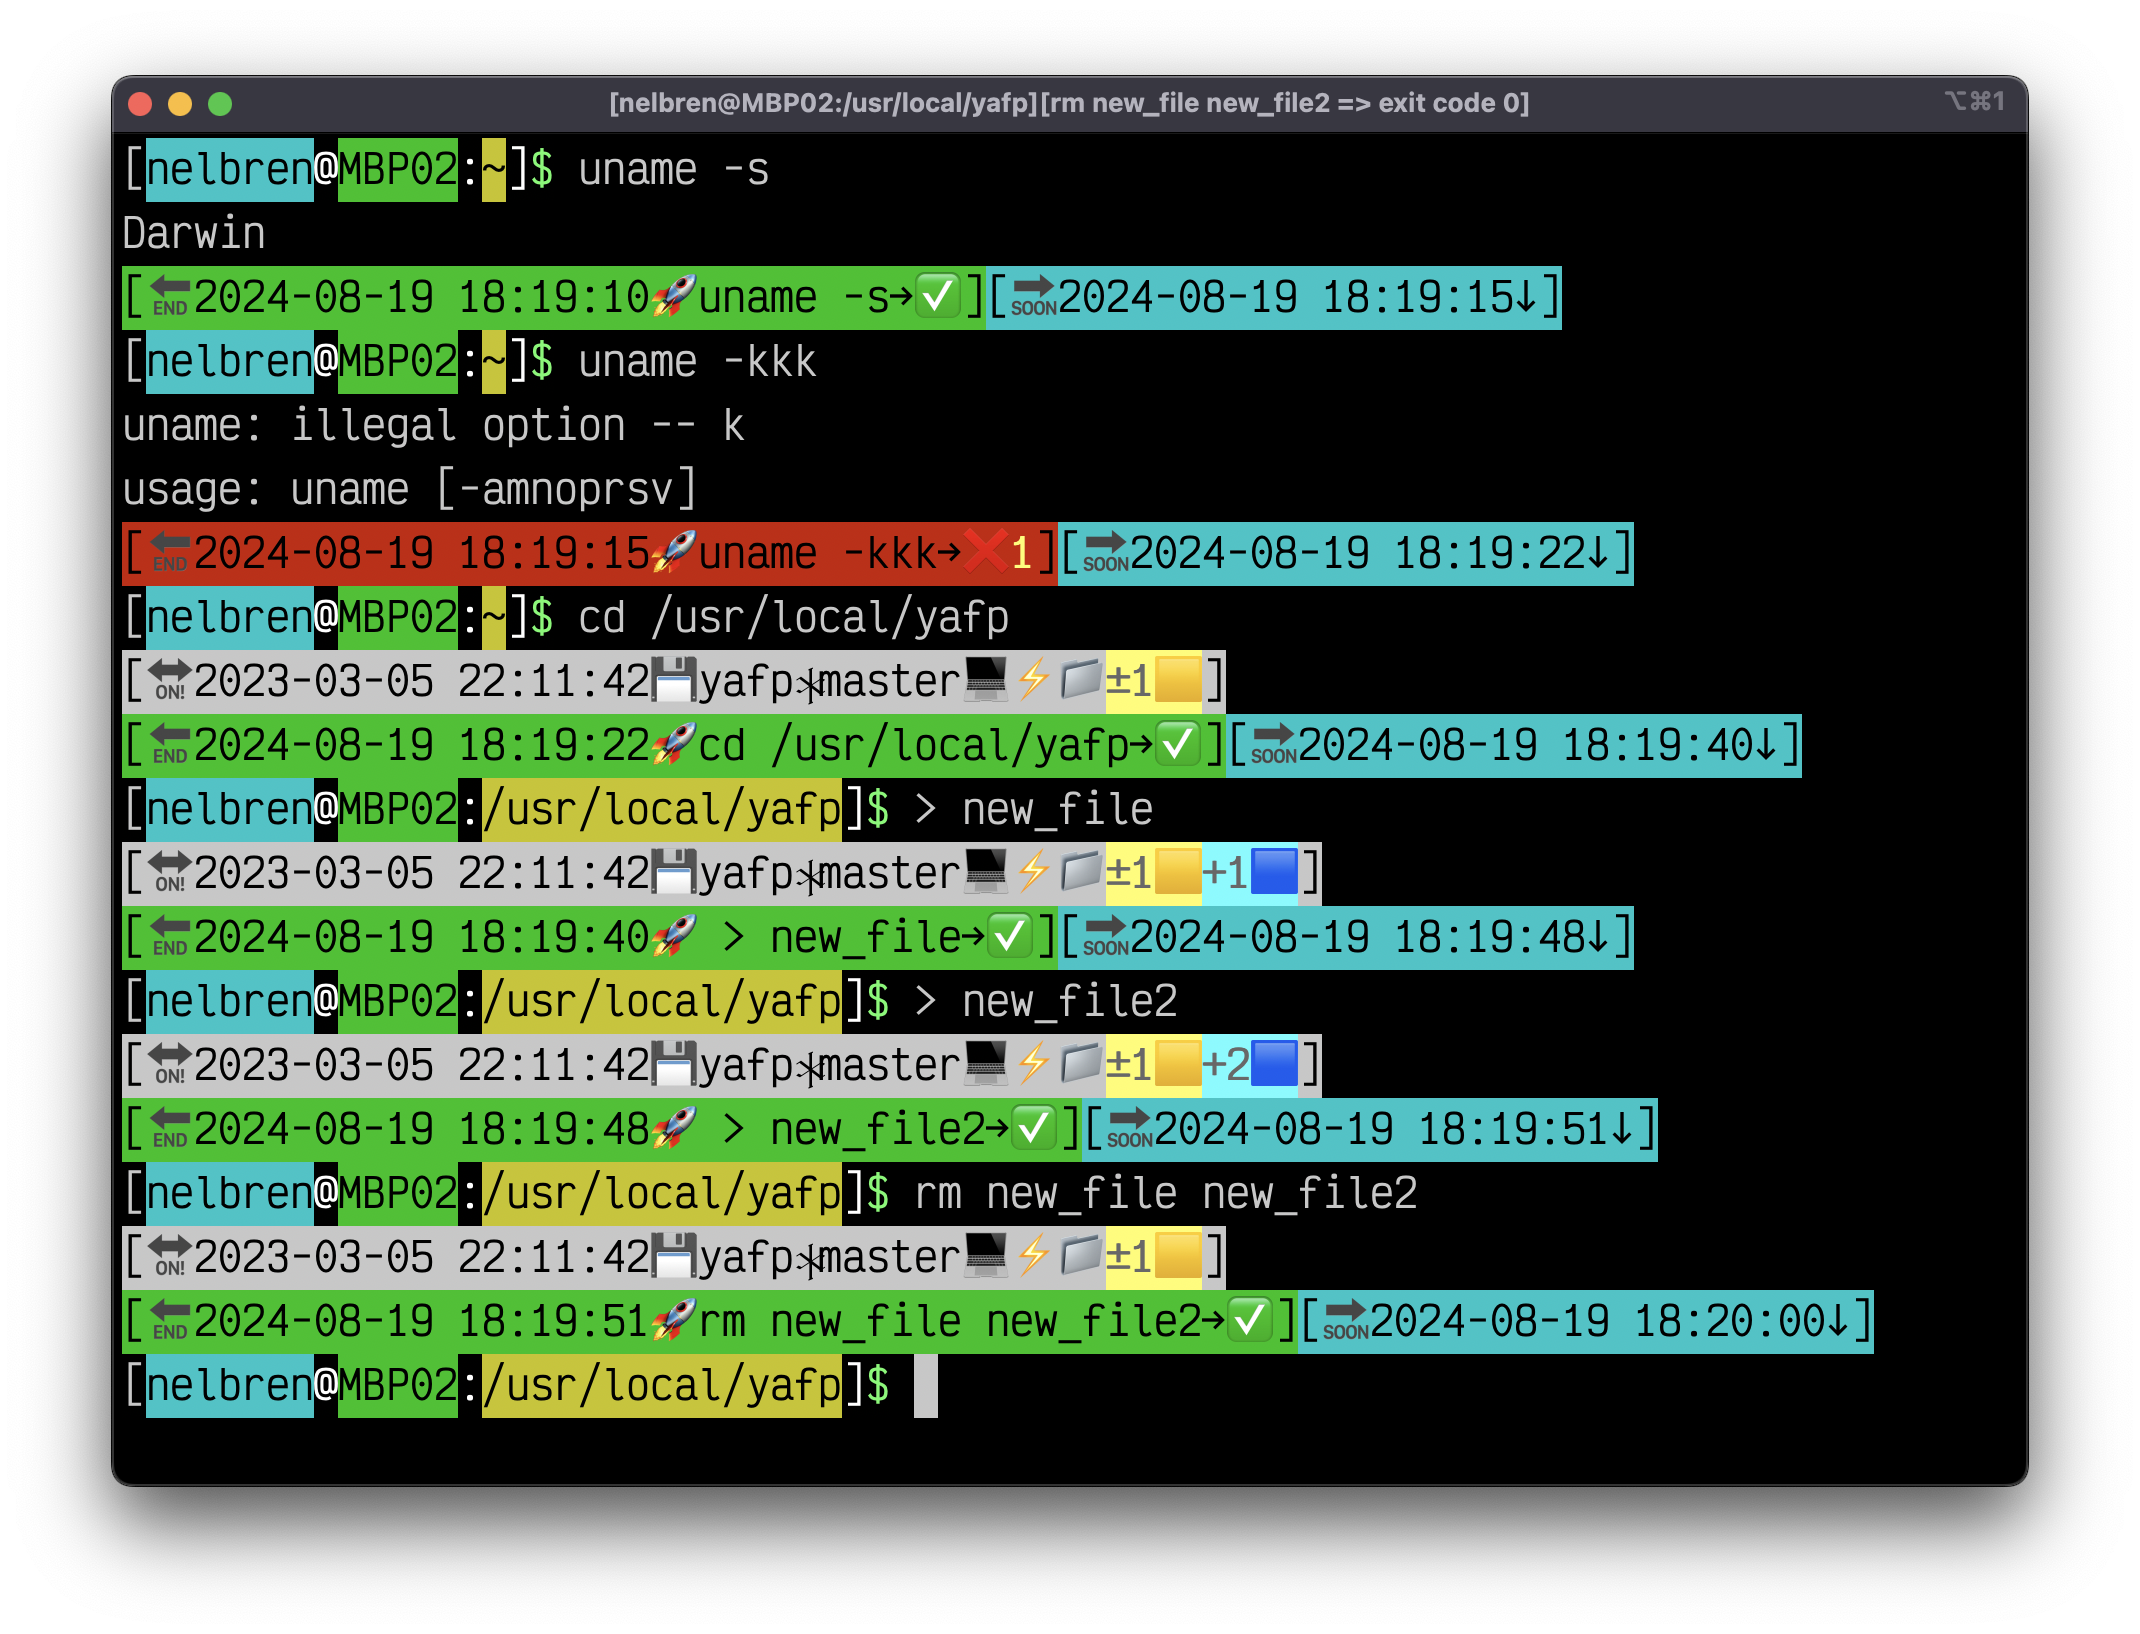
Task: Click the '2024-08-19 18:19:22' cyan timestamp
Action: click(x=1358, y=553)
